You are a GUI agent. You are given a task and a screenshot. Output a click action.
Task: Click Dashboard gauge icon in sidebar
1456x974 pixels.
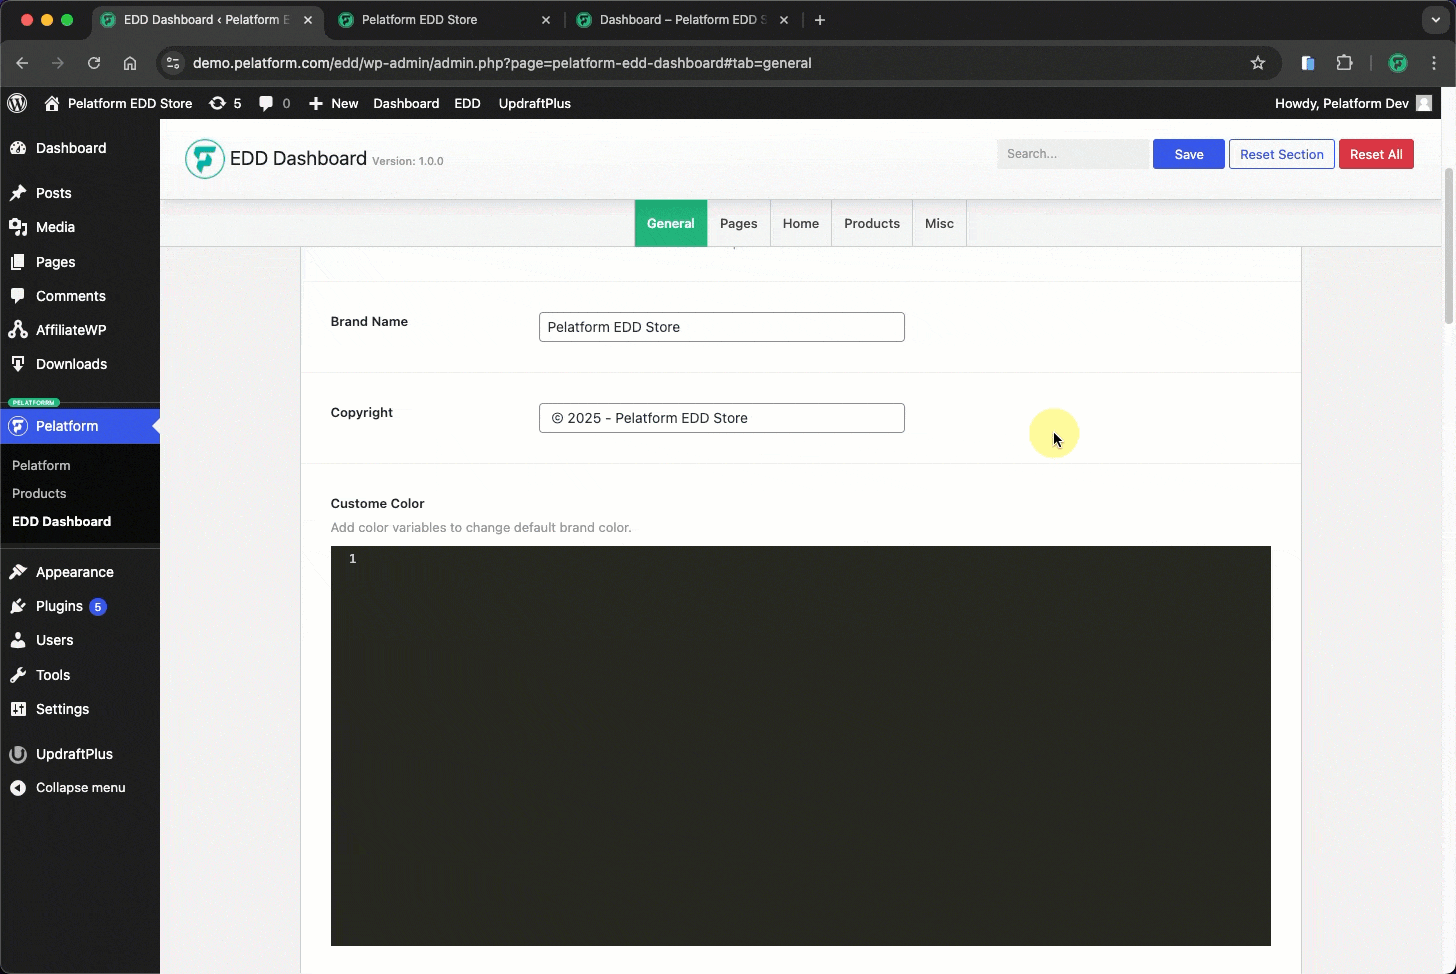[18, 148]
